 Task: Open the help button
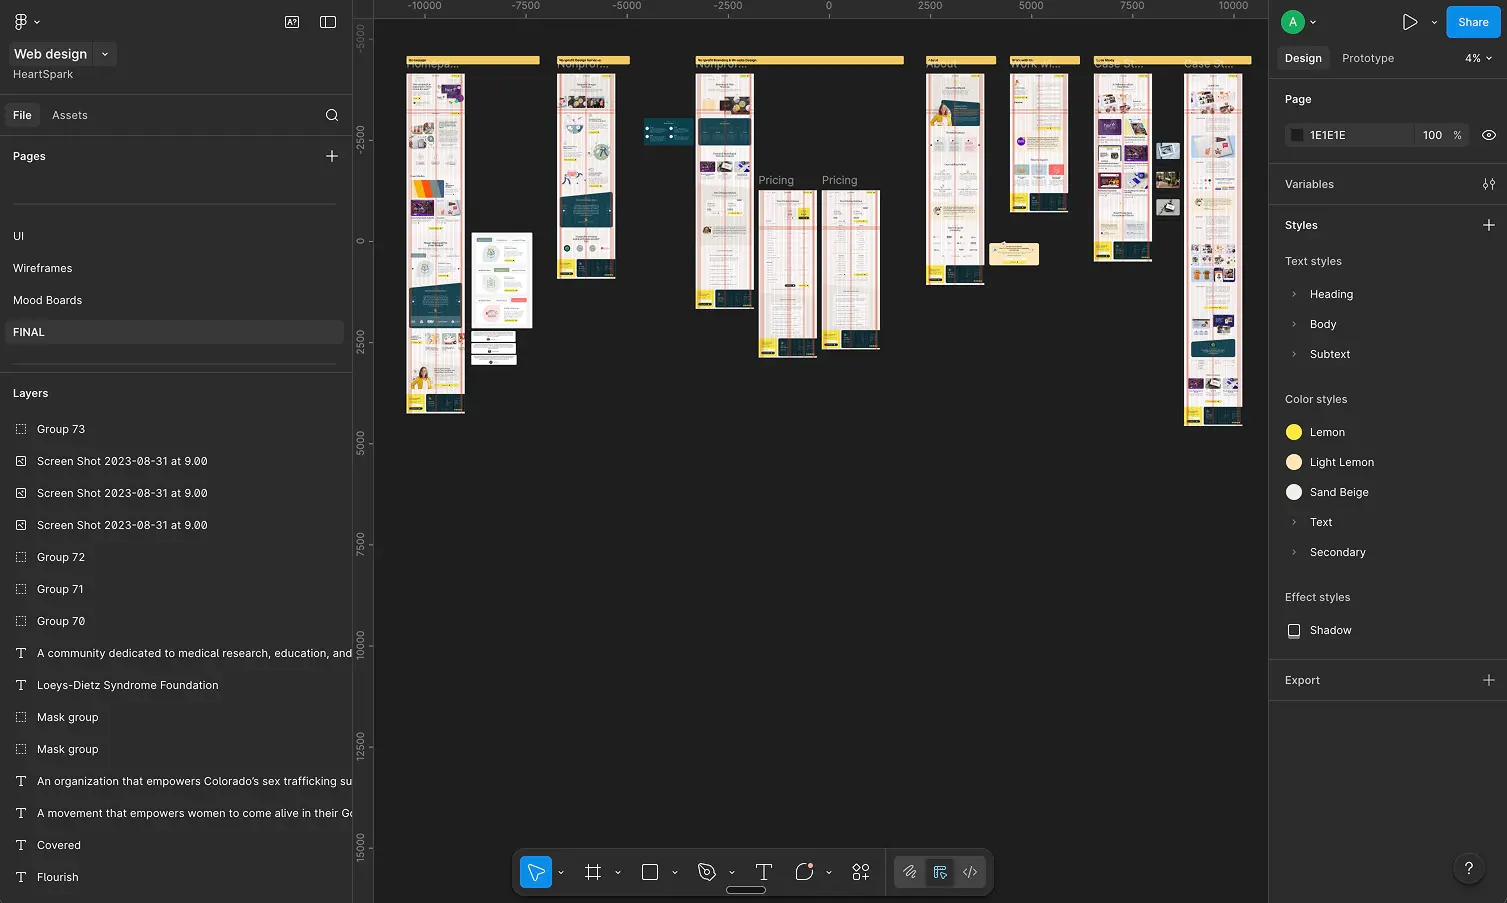click(x=1469, y=868)
